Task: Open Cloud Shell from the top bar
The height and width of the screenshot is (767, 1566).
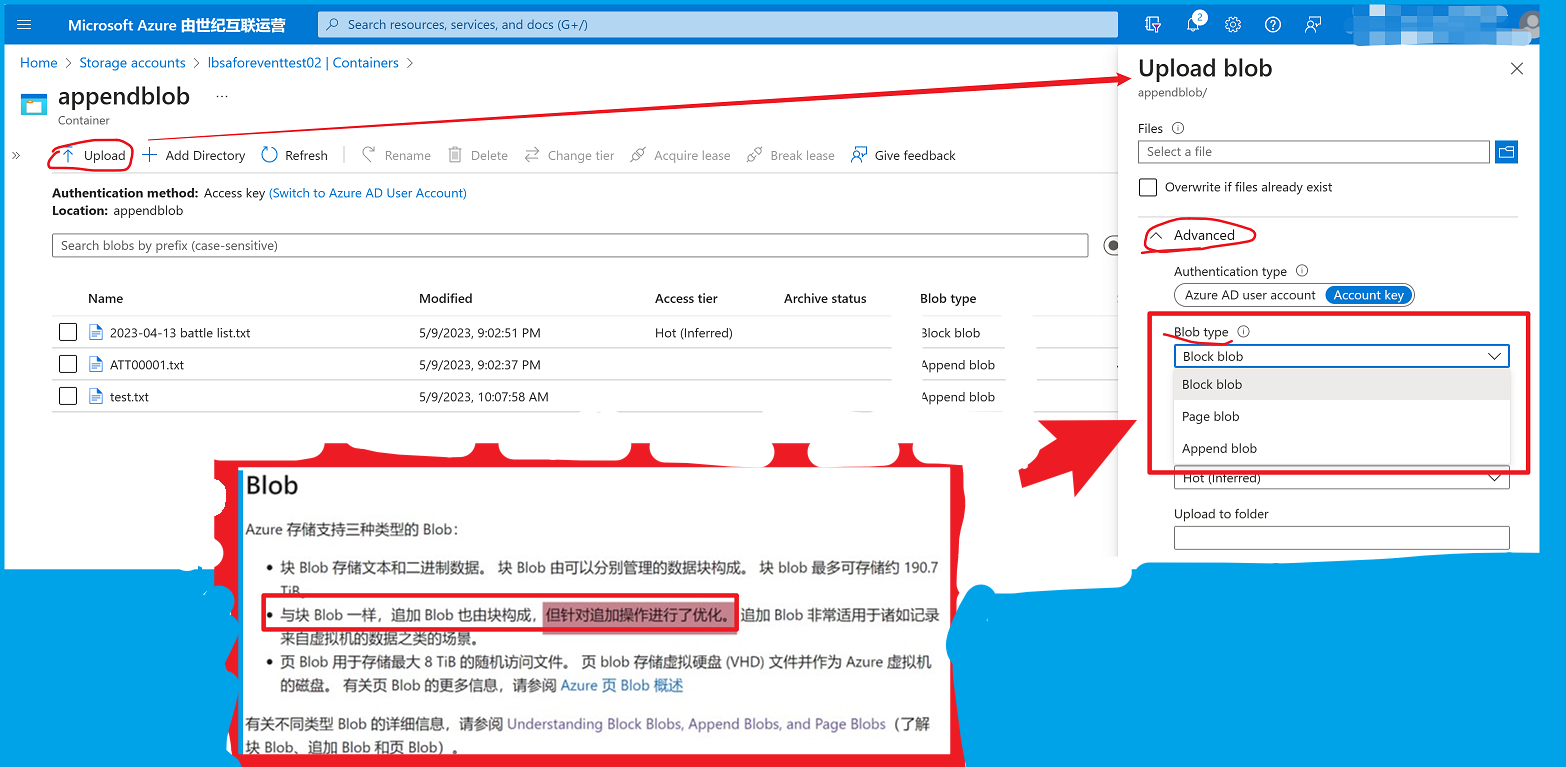Action: coord(1154,25)
